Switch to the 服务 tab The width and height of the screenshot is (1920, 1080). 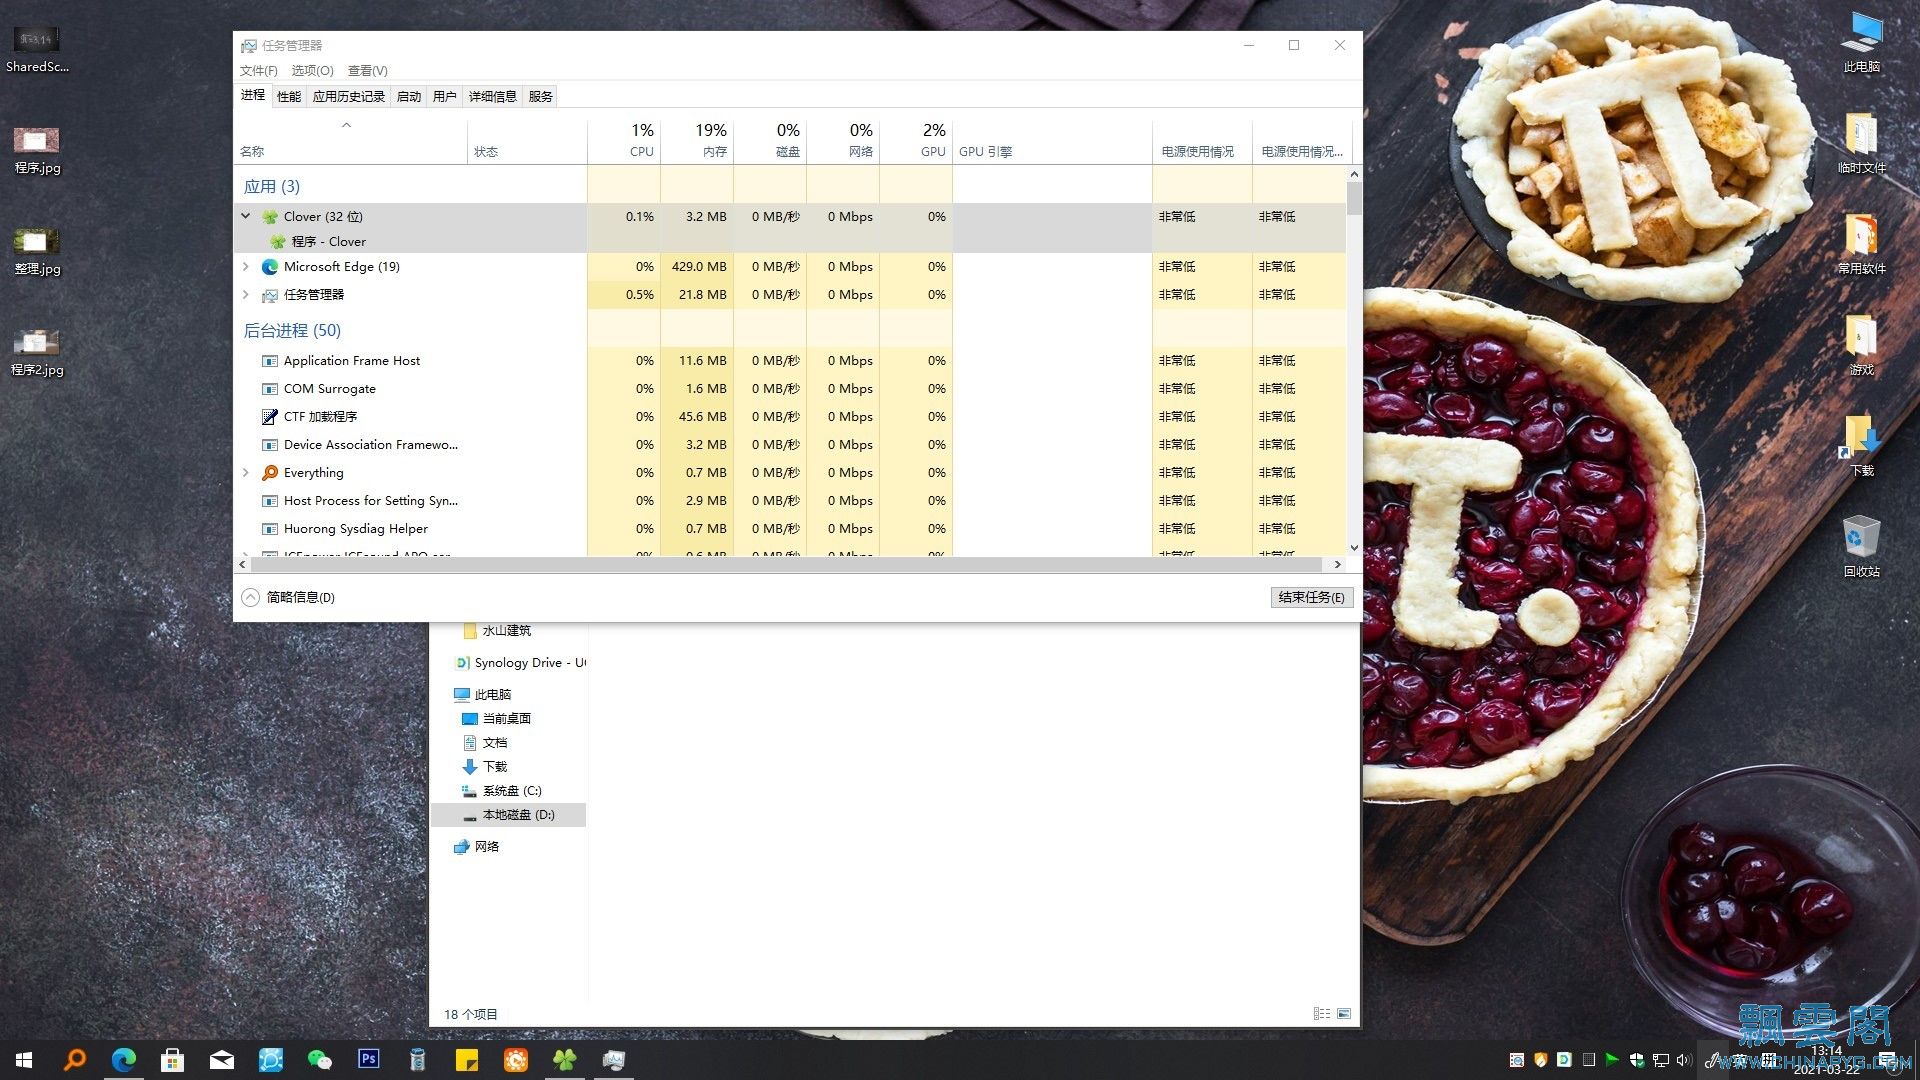tap(541, 97)
